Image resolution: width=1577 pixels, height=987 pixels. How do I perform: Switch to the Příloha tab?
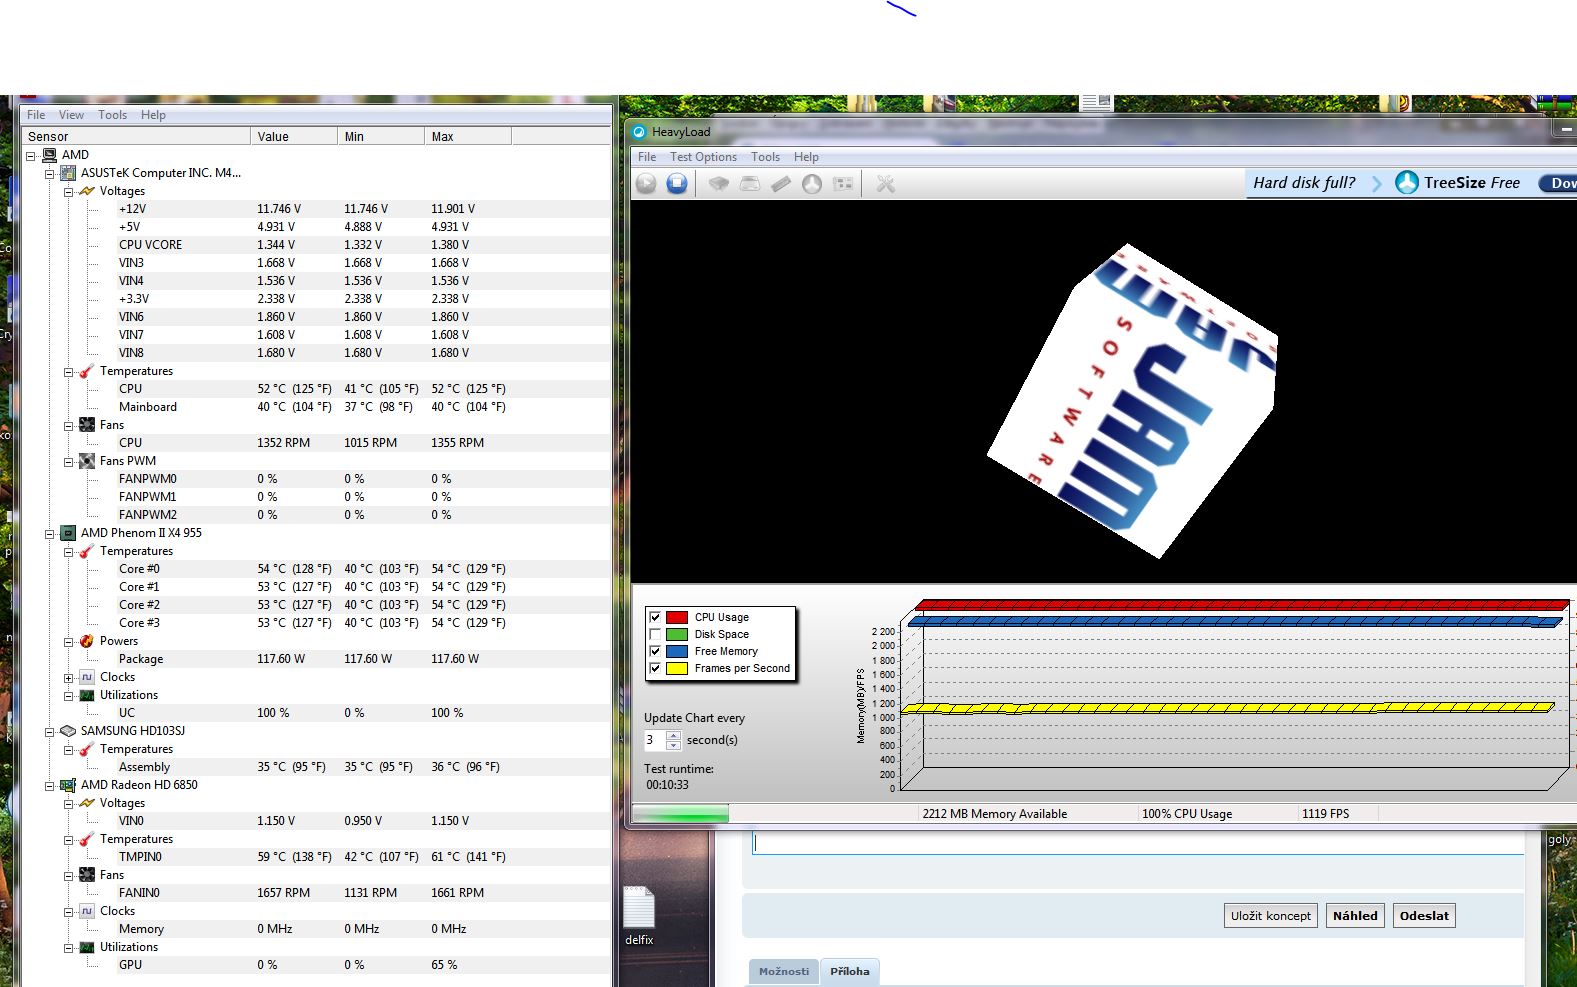pyautogui.click(x=850, y=971)
